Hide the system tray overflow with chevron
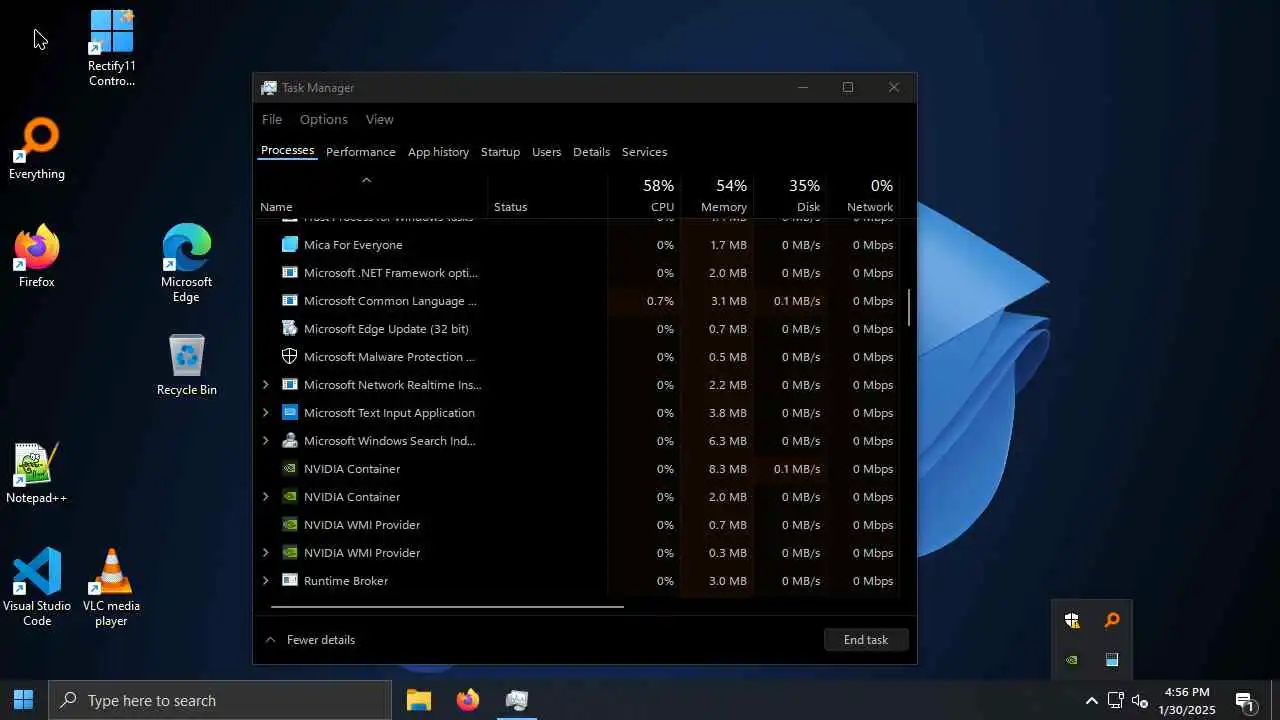Image resolution: width=1280 pixels, height=720 pixels. click(1091, 700)
